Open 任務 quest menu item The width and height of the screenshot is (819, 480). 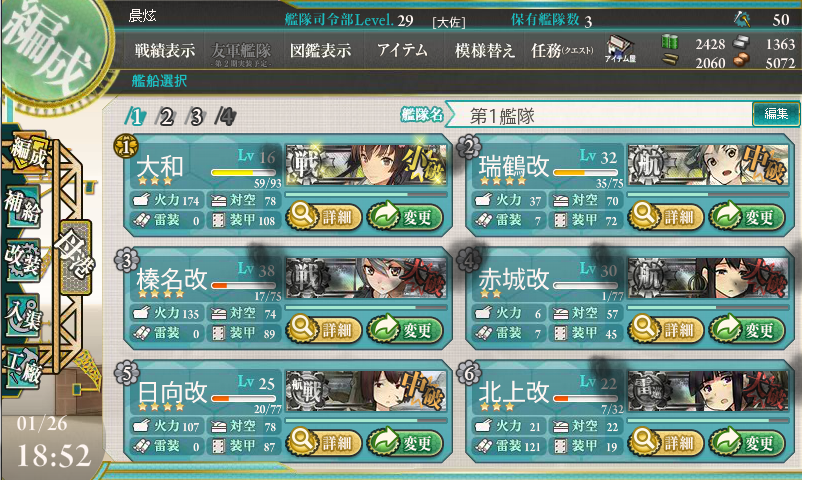pyautogui.click(x=562, y=50)
